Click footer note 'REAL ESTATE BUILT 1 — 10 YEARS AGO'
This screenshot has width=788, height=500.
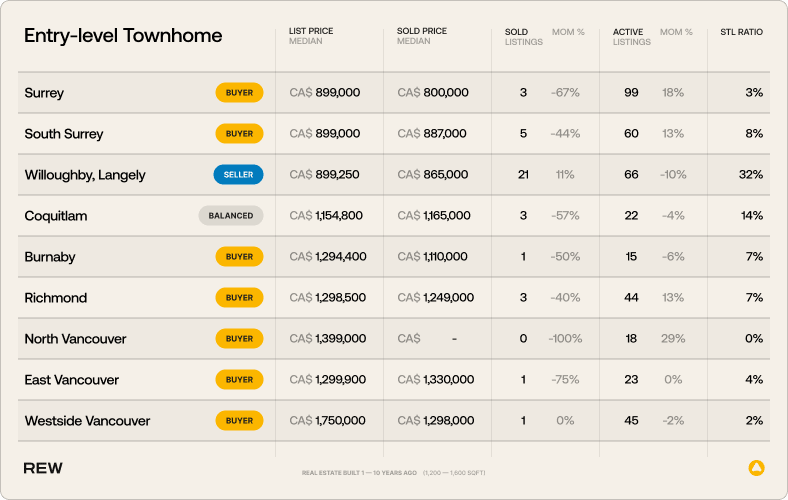pos(359,473)
